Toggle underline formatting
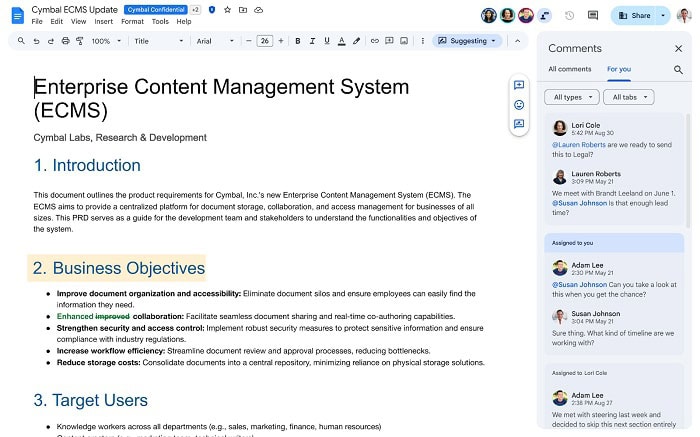The image size is (700, 437). [327, 41]
